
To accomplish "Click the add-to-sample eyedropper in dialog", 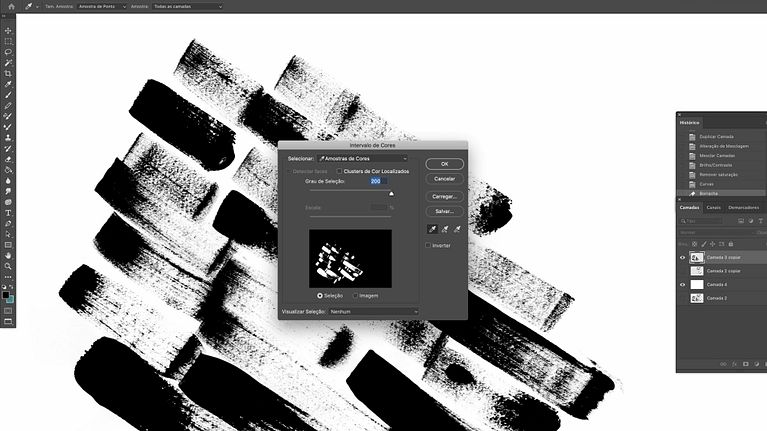I will 445,229.
